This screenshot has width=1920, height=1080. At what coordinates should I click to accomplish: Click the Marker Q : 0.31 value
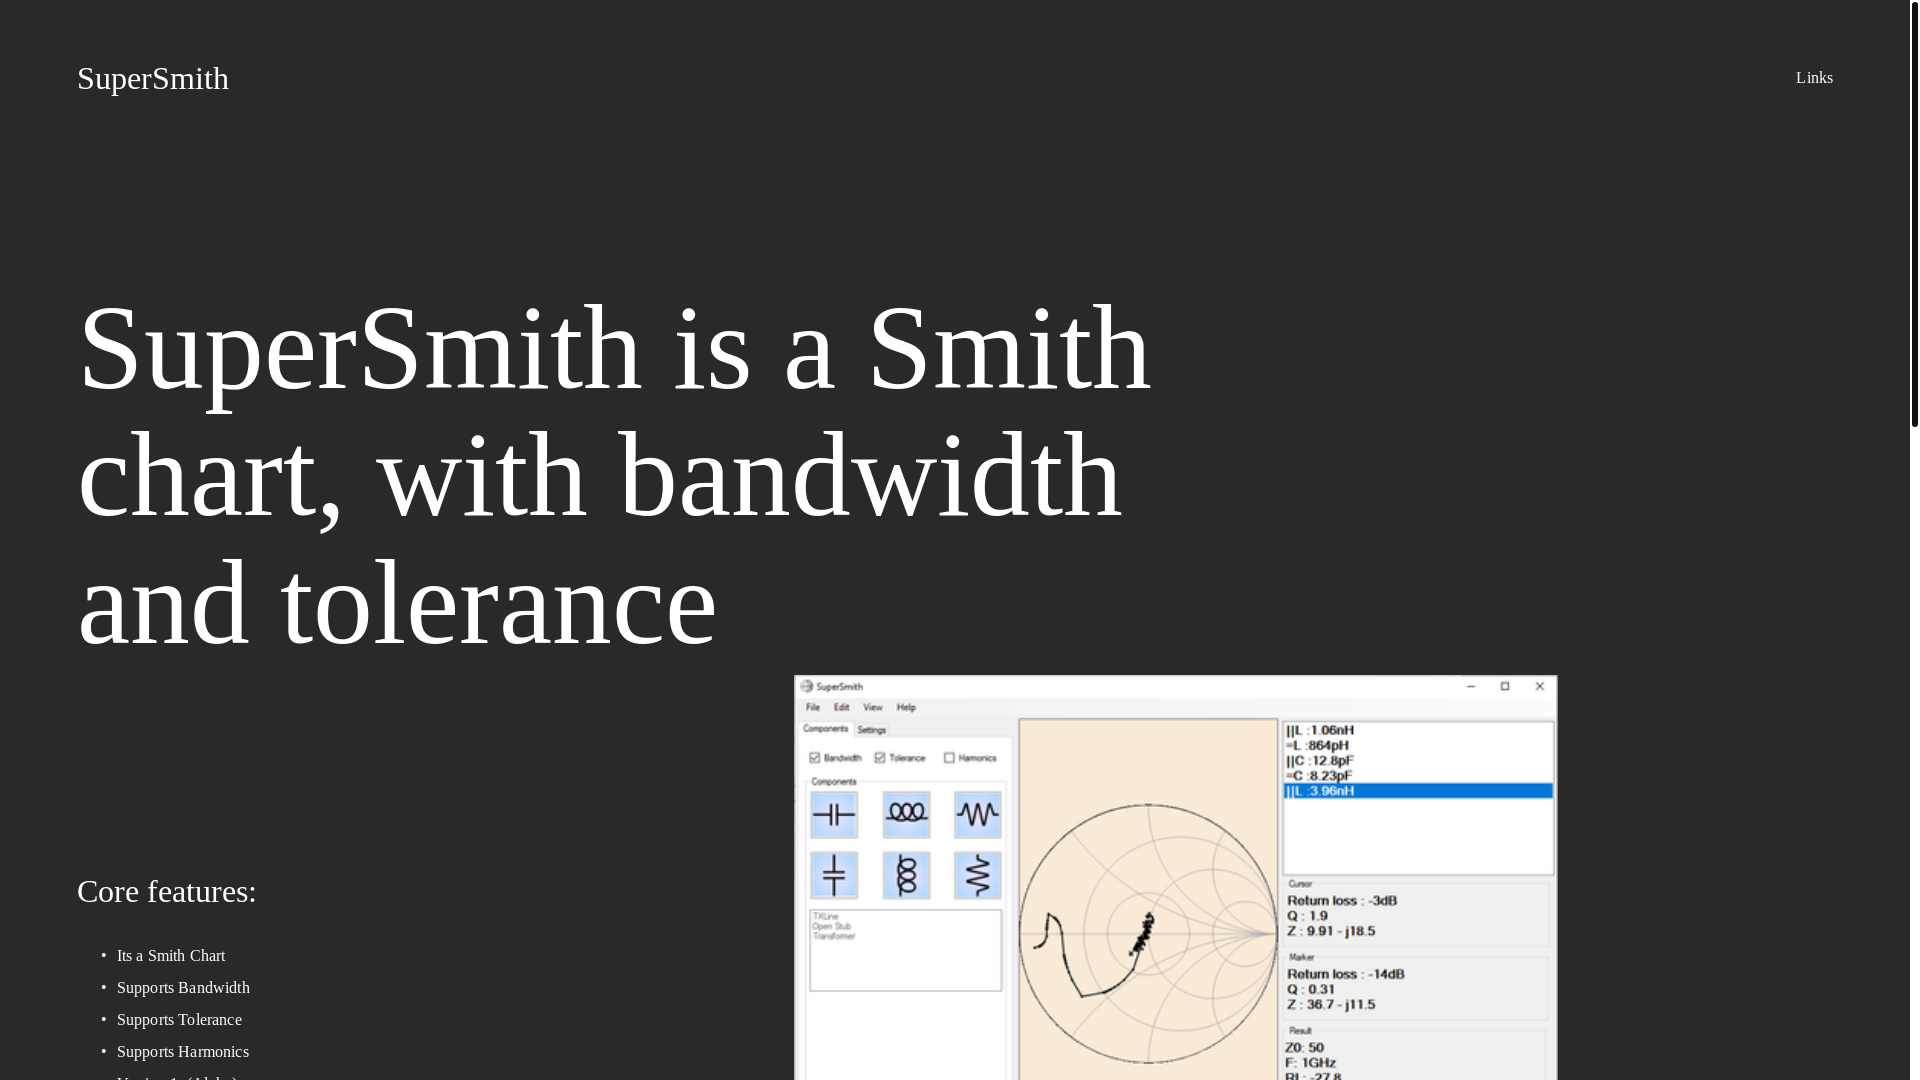point(1311,989)
